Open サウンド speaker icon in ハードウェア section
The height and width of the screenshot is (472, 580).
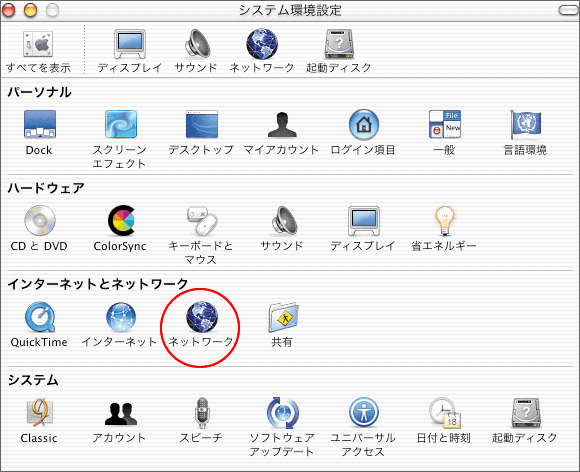click(284, 220)
